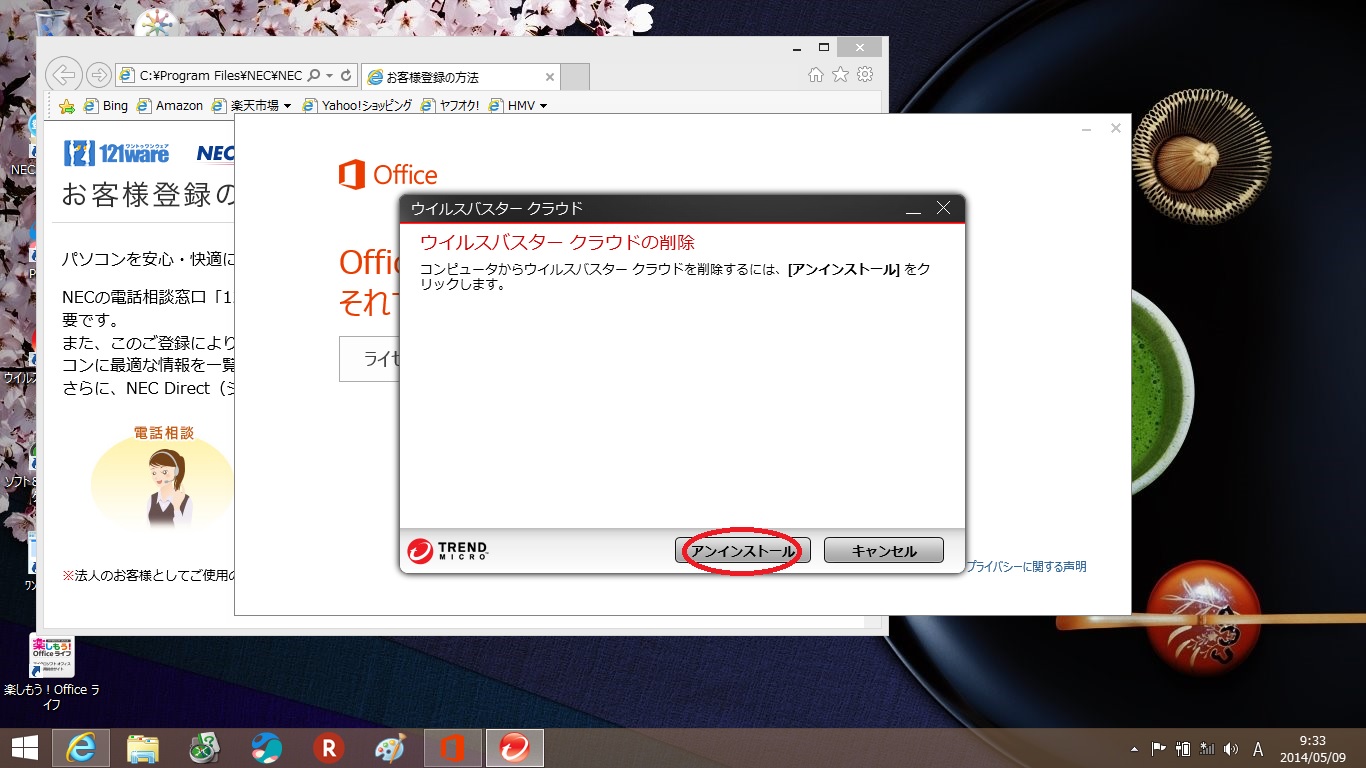Open the IE tools gear menu
The width and height of the screenshot is (1366, 768).
coord(865,75)
